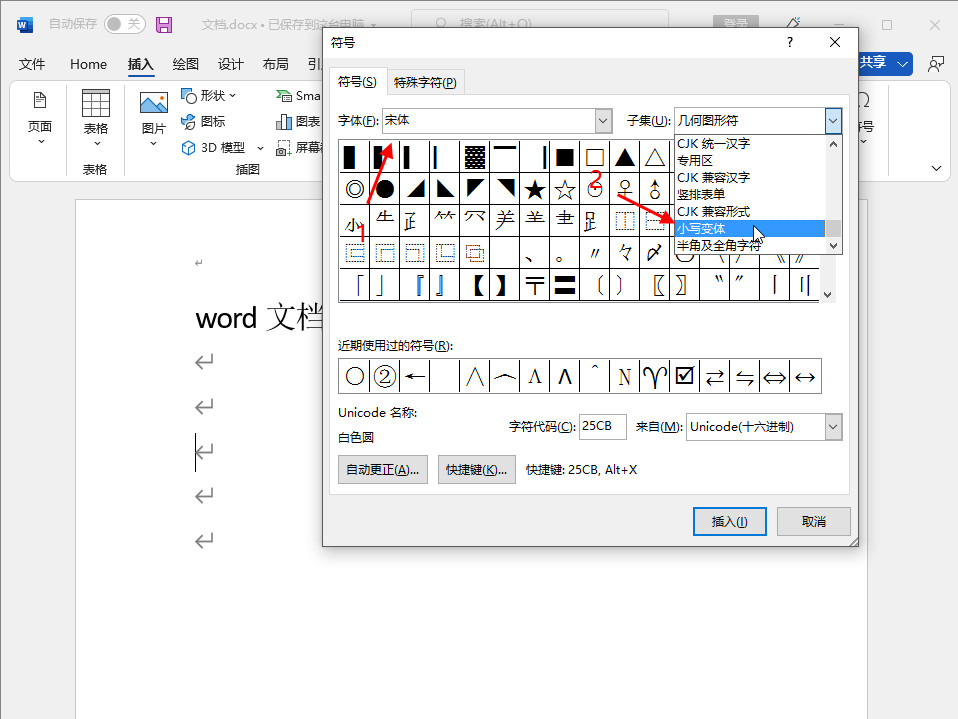Open the 绘图 ribbon tab
The width and height of the screenshot is (958, 719).
pyautogui.click(x=186, y=64)
